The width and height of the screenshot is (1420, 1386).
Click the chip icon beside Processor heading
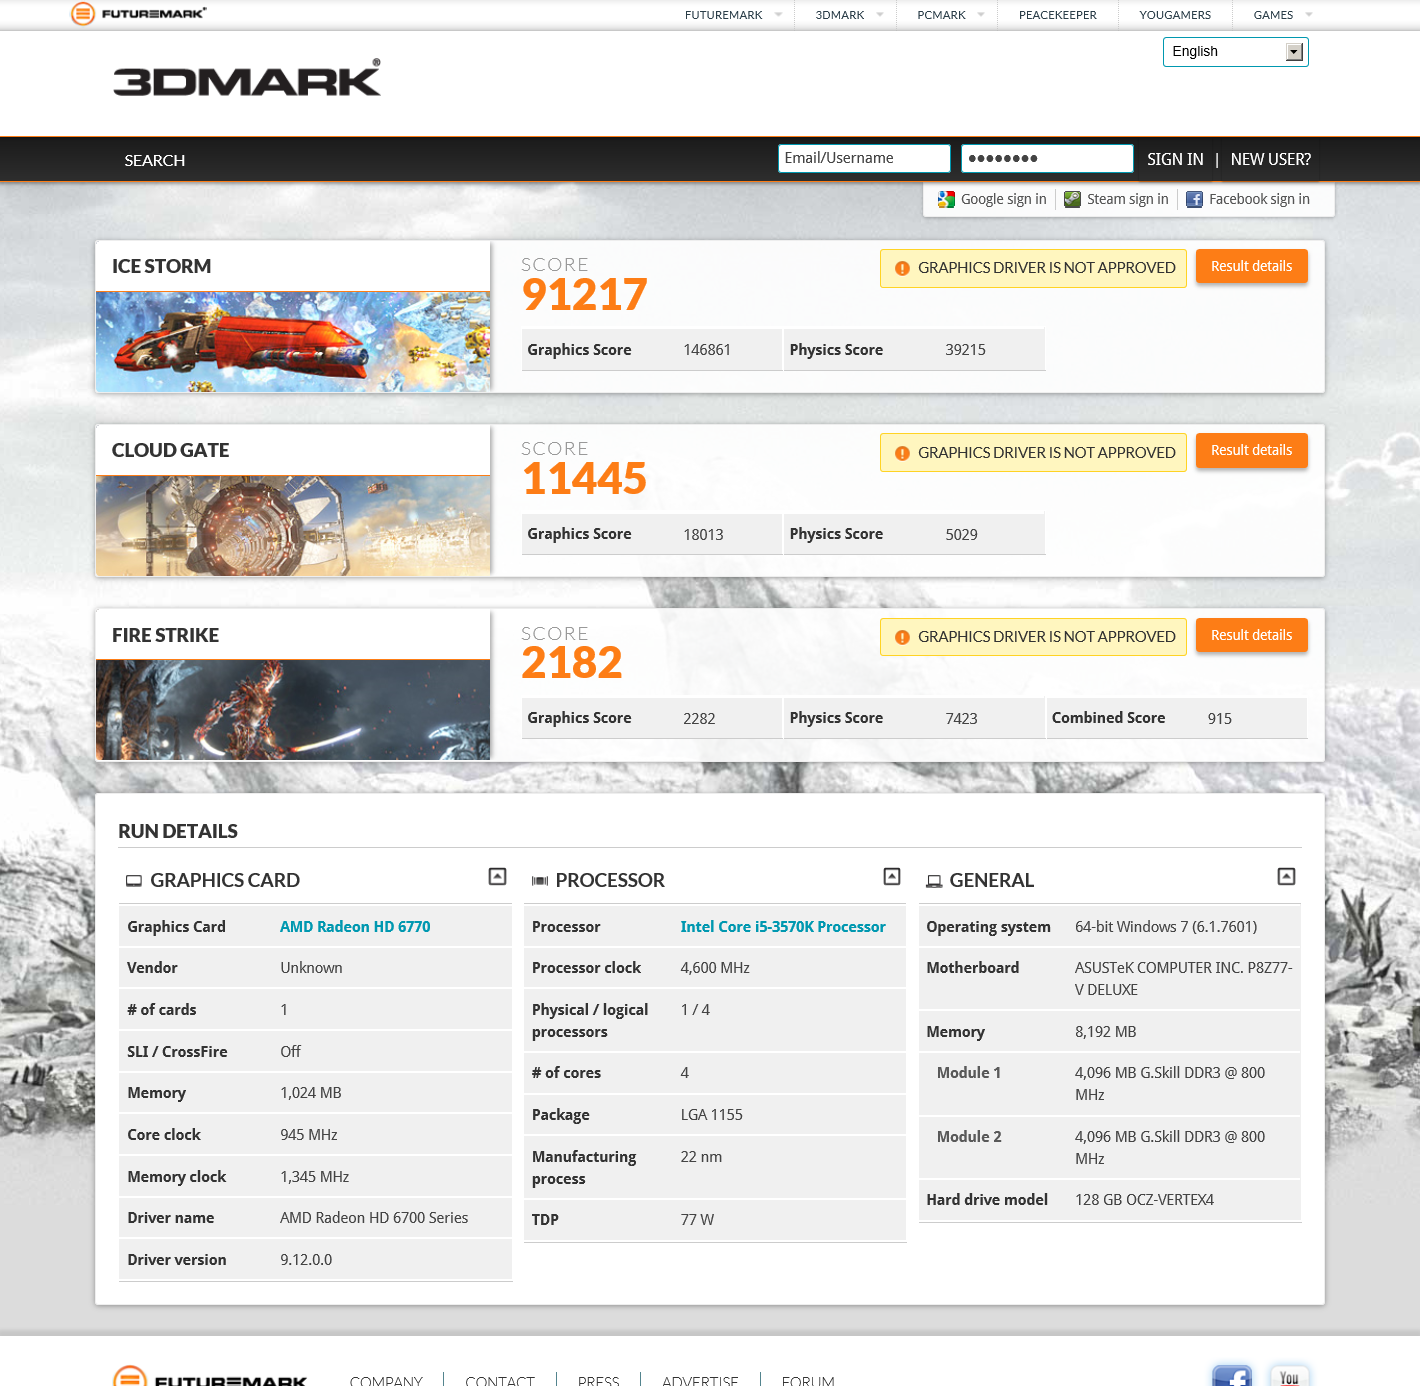tap(540, 881)
